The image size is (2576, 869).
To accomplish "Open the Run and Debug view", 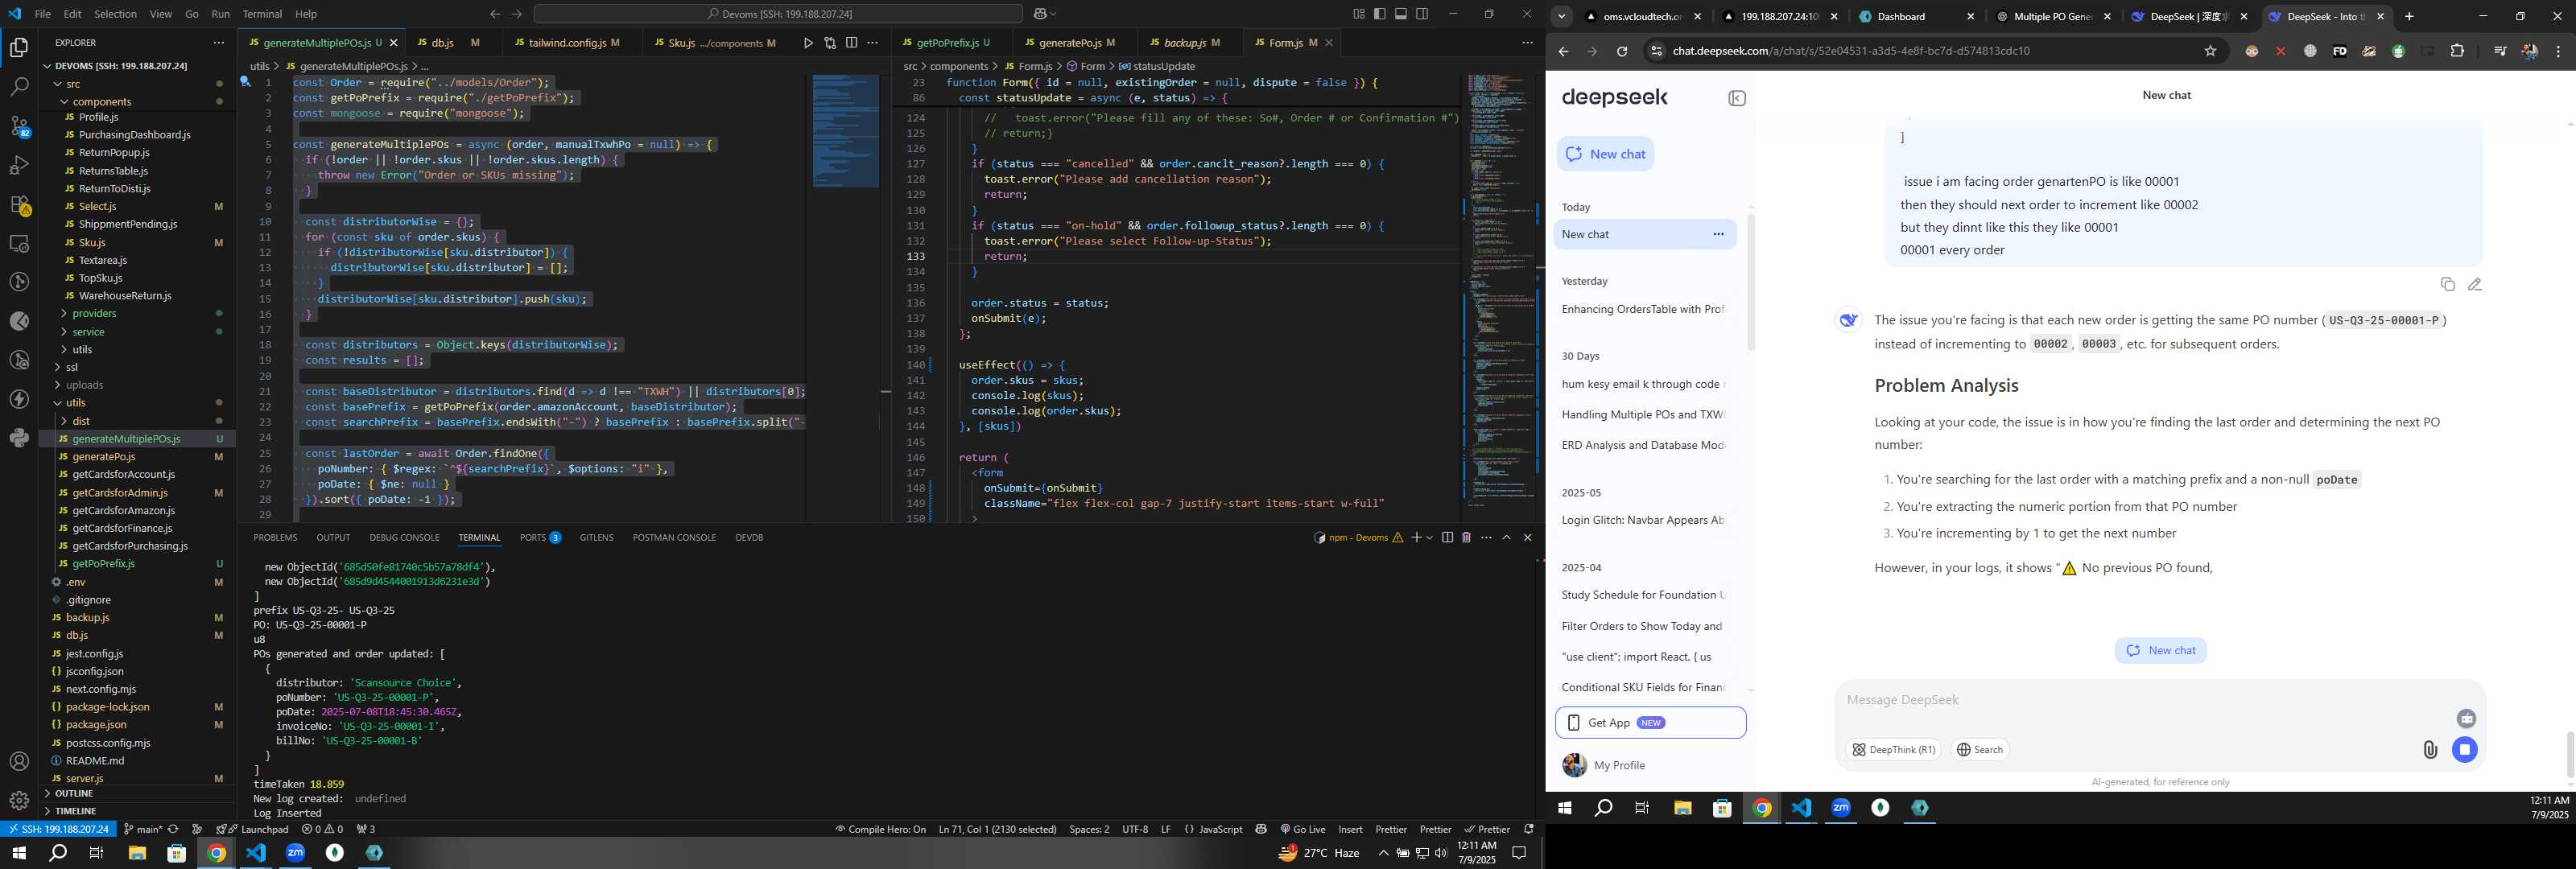I will coord(19,165).
